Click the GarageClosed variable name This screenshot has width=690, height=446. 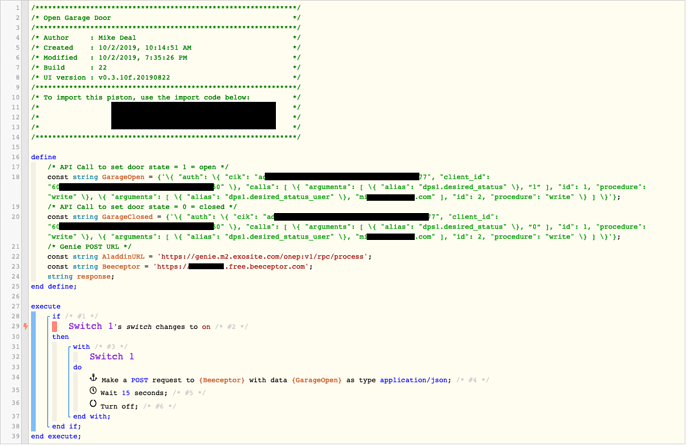(x=127, y=217)
